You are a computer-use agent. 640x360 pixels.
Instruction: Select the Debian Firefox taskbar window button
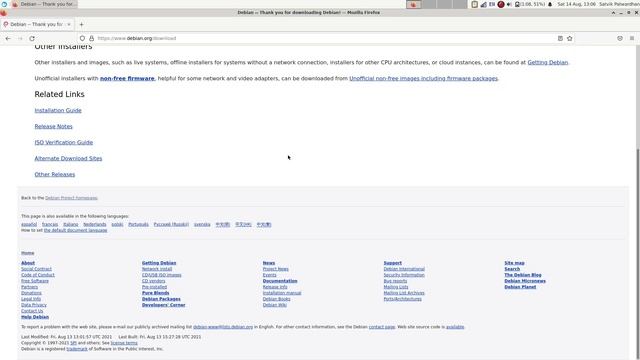tap(44, 4)
